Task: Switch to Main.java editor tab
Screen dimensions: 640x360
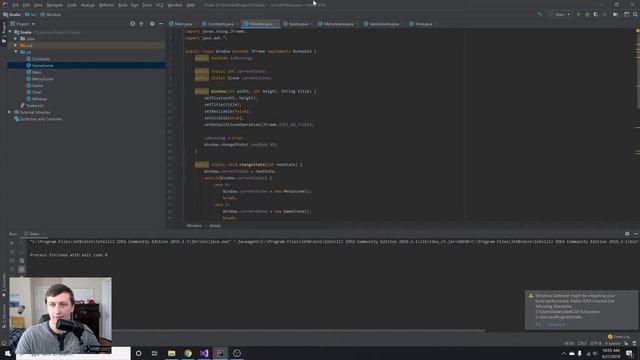Action: 180,24
